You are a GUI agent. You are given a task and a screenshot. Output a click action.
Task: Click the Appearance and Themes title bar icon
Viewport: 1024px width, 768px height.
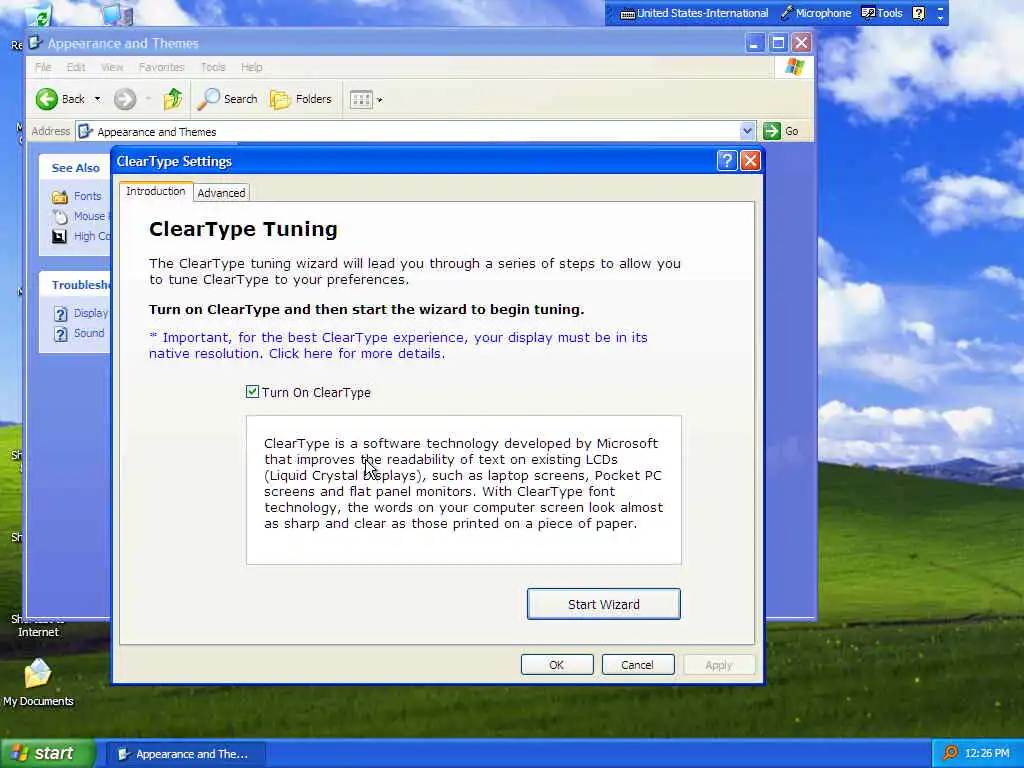tap(35, 43)
